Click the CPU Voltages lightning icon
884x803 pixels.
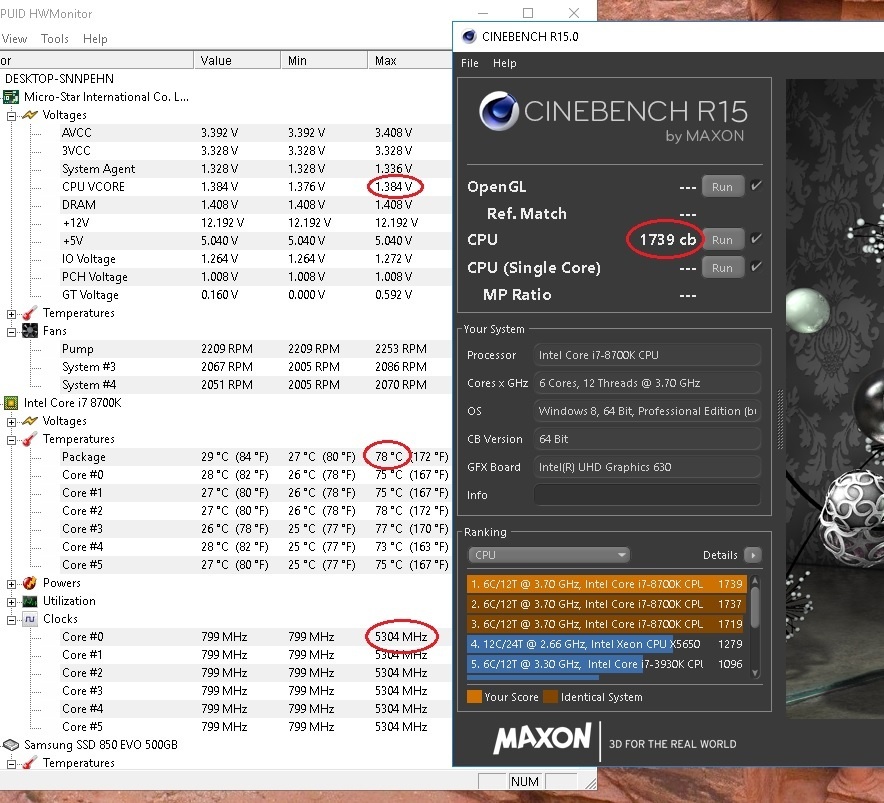tap(29, 421)
